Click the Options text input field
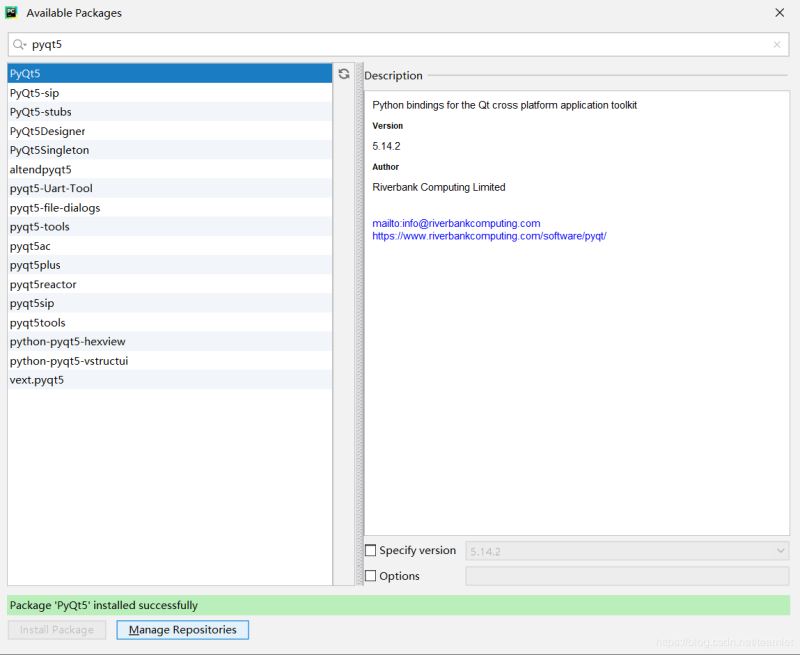This screenshot has height=655, width=800. [x=627, y=576]
